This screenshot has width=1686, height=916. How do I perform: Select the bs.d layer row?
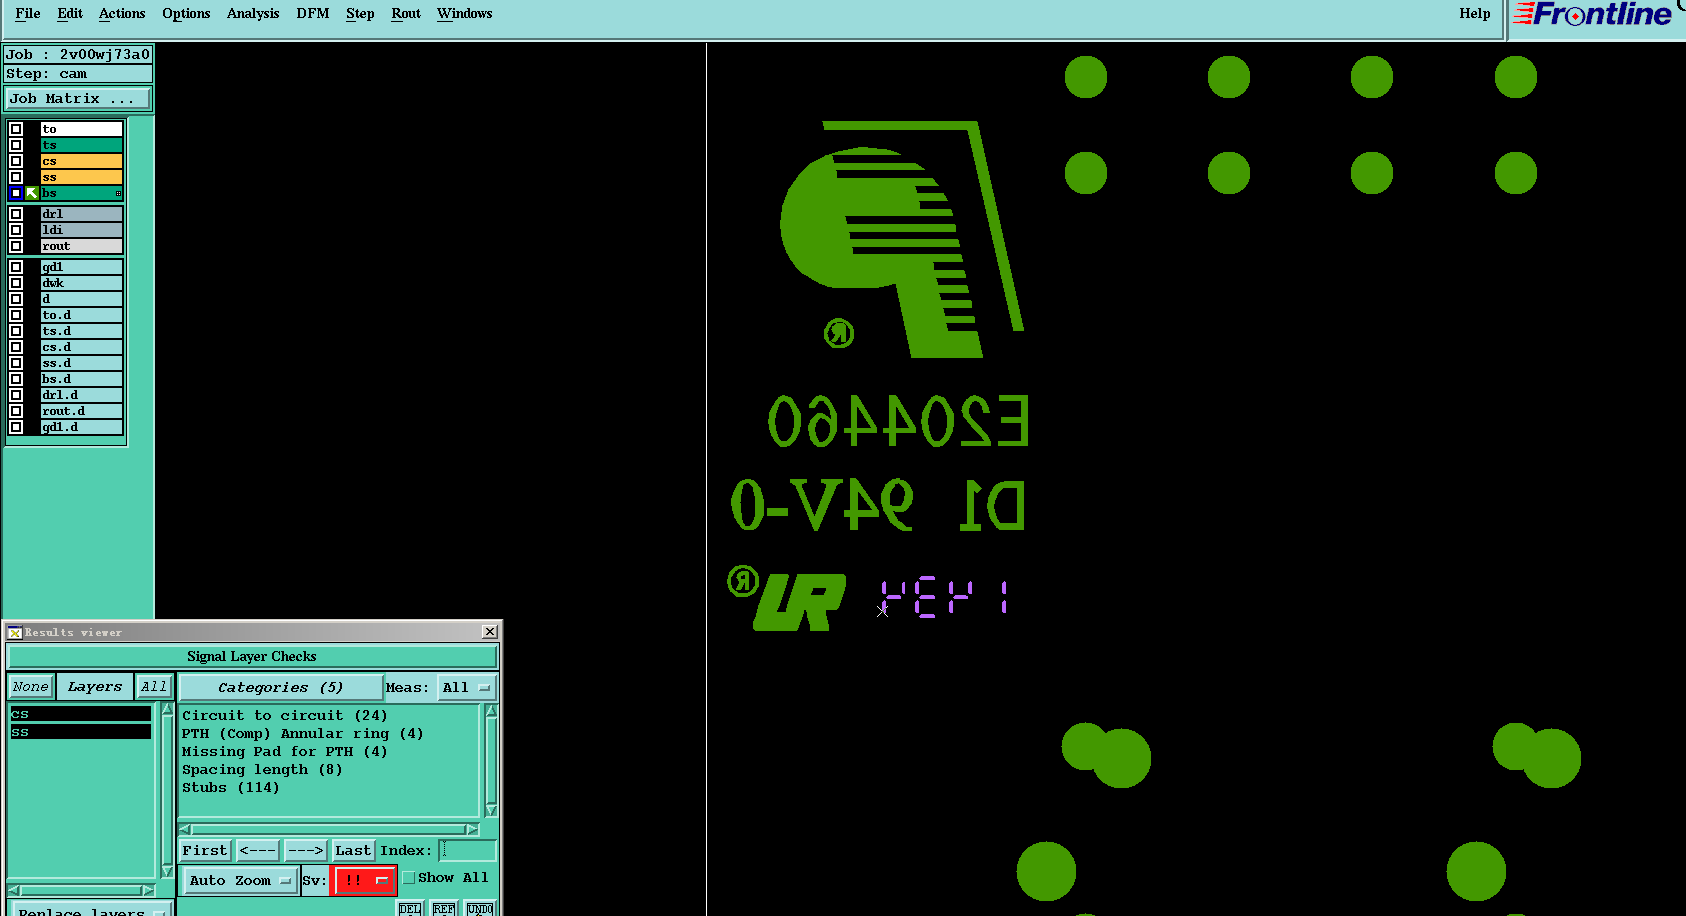pyautogui.click(x=81, y=379)
